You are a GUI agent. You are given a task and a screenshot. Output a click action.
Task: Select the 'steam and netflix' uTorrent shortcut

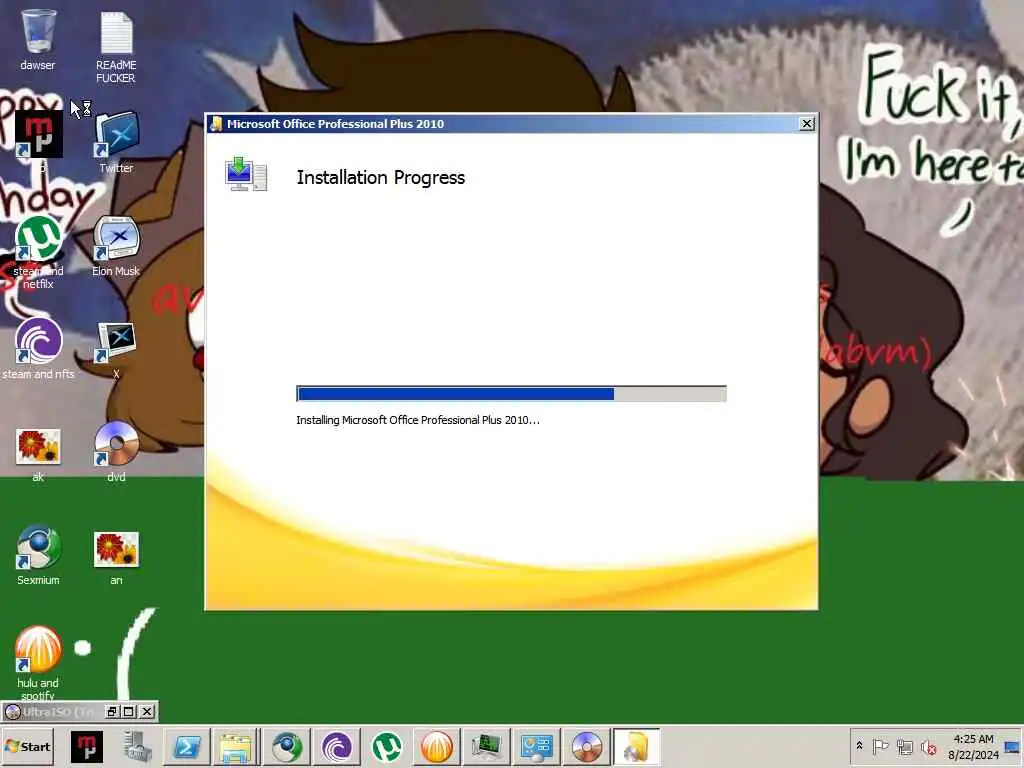tap(38, 252)
